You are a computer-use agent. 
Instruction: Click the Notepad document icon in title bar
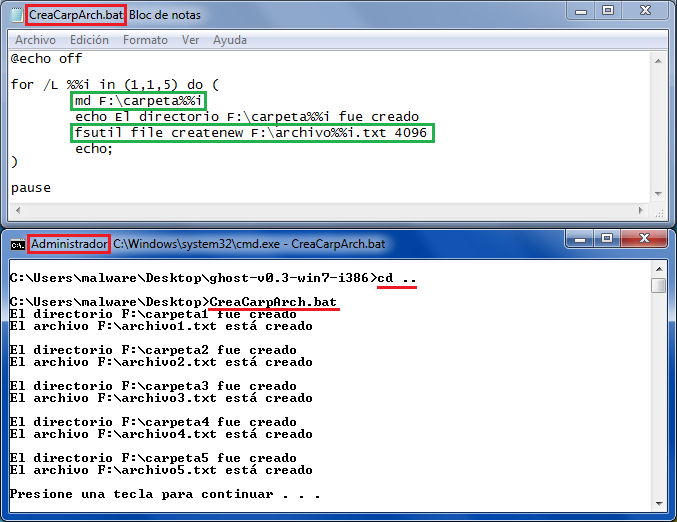pyautogui.click(x=17, y=15)
